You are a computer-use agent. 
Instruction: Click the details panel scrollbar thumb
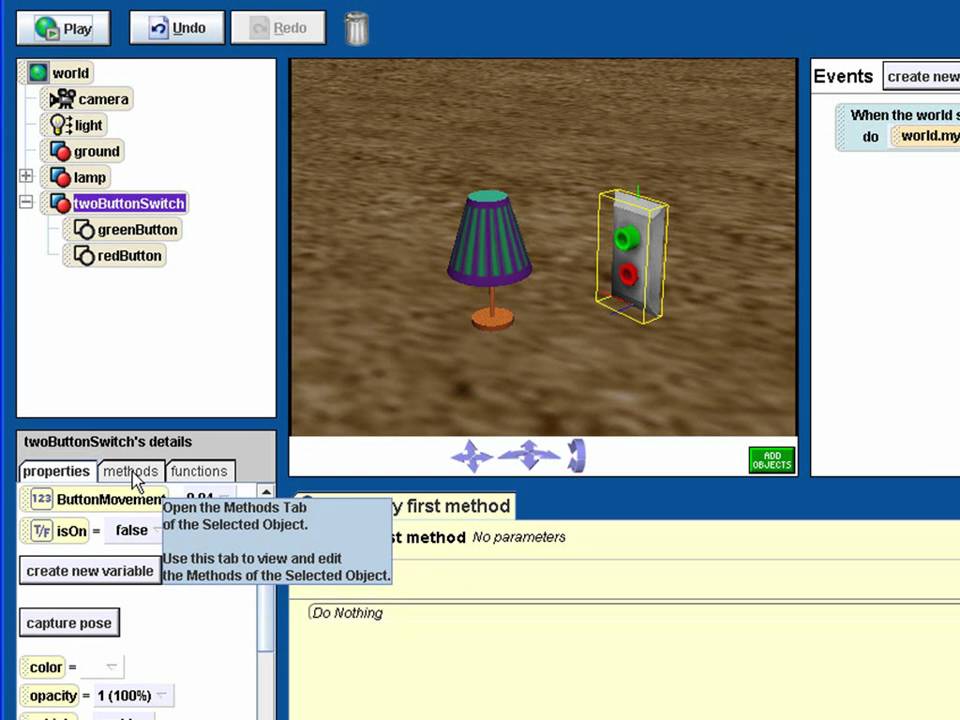tap(266, 617)
